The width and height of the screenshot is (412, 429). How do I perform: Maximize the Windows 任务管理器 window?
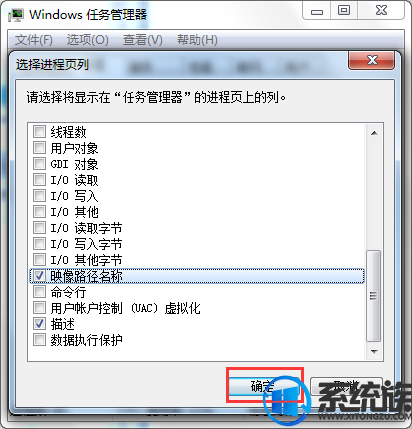pos(344,11)
